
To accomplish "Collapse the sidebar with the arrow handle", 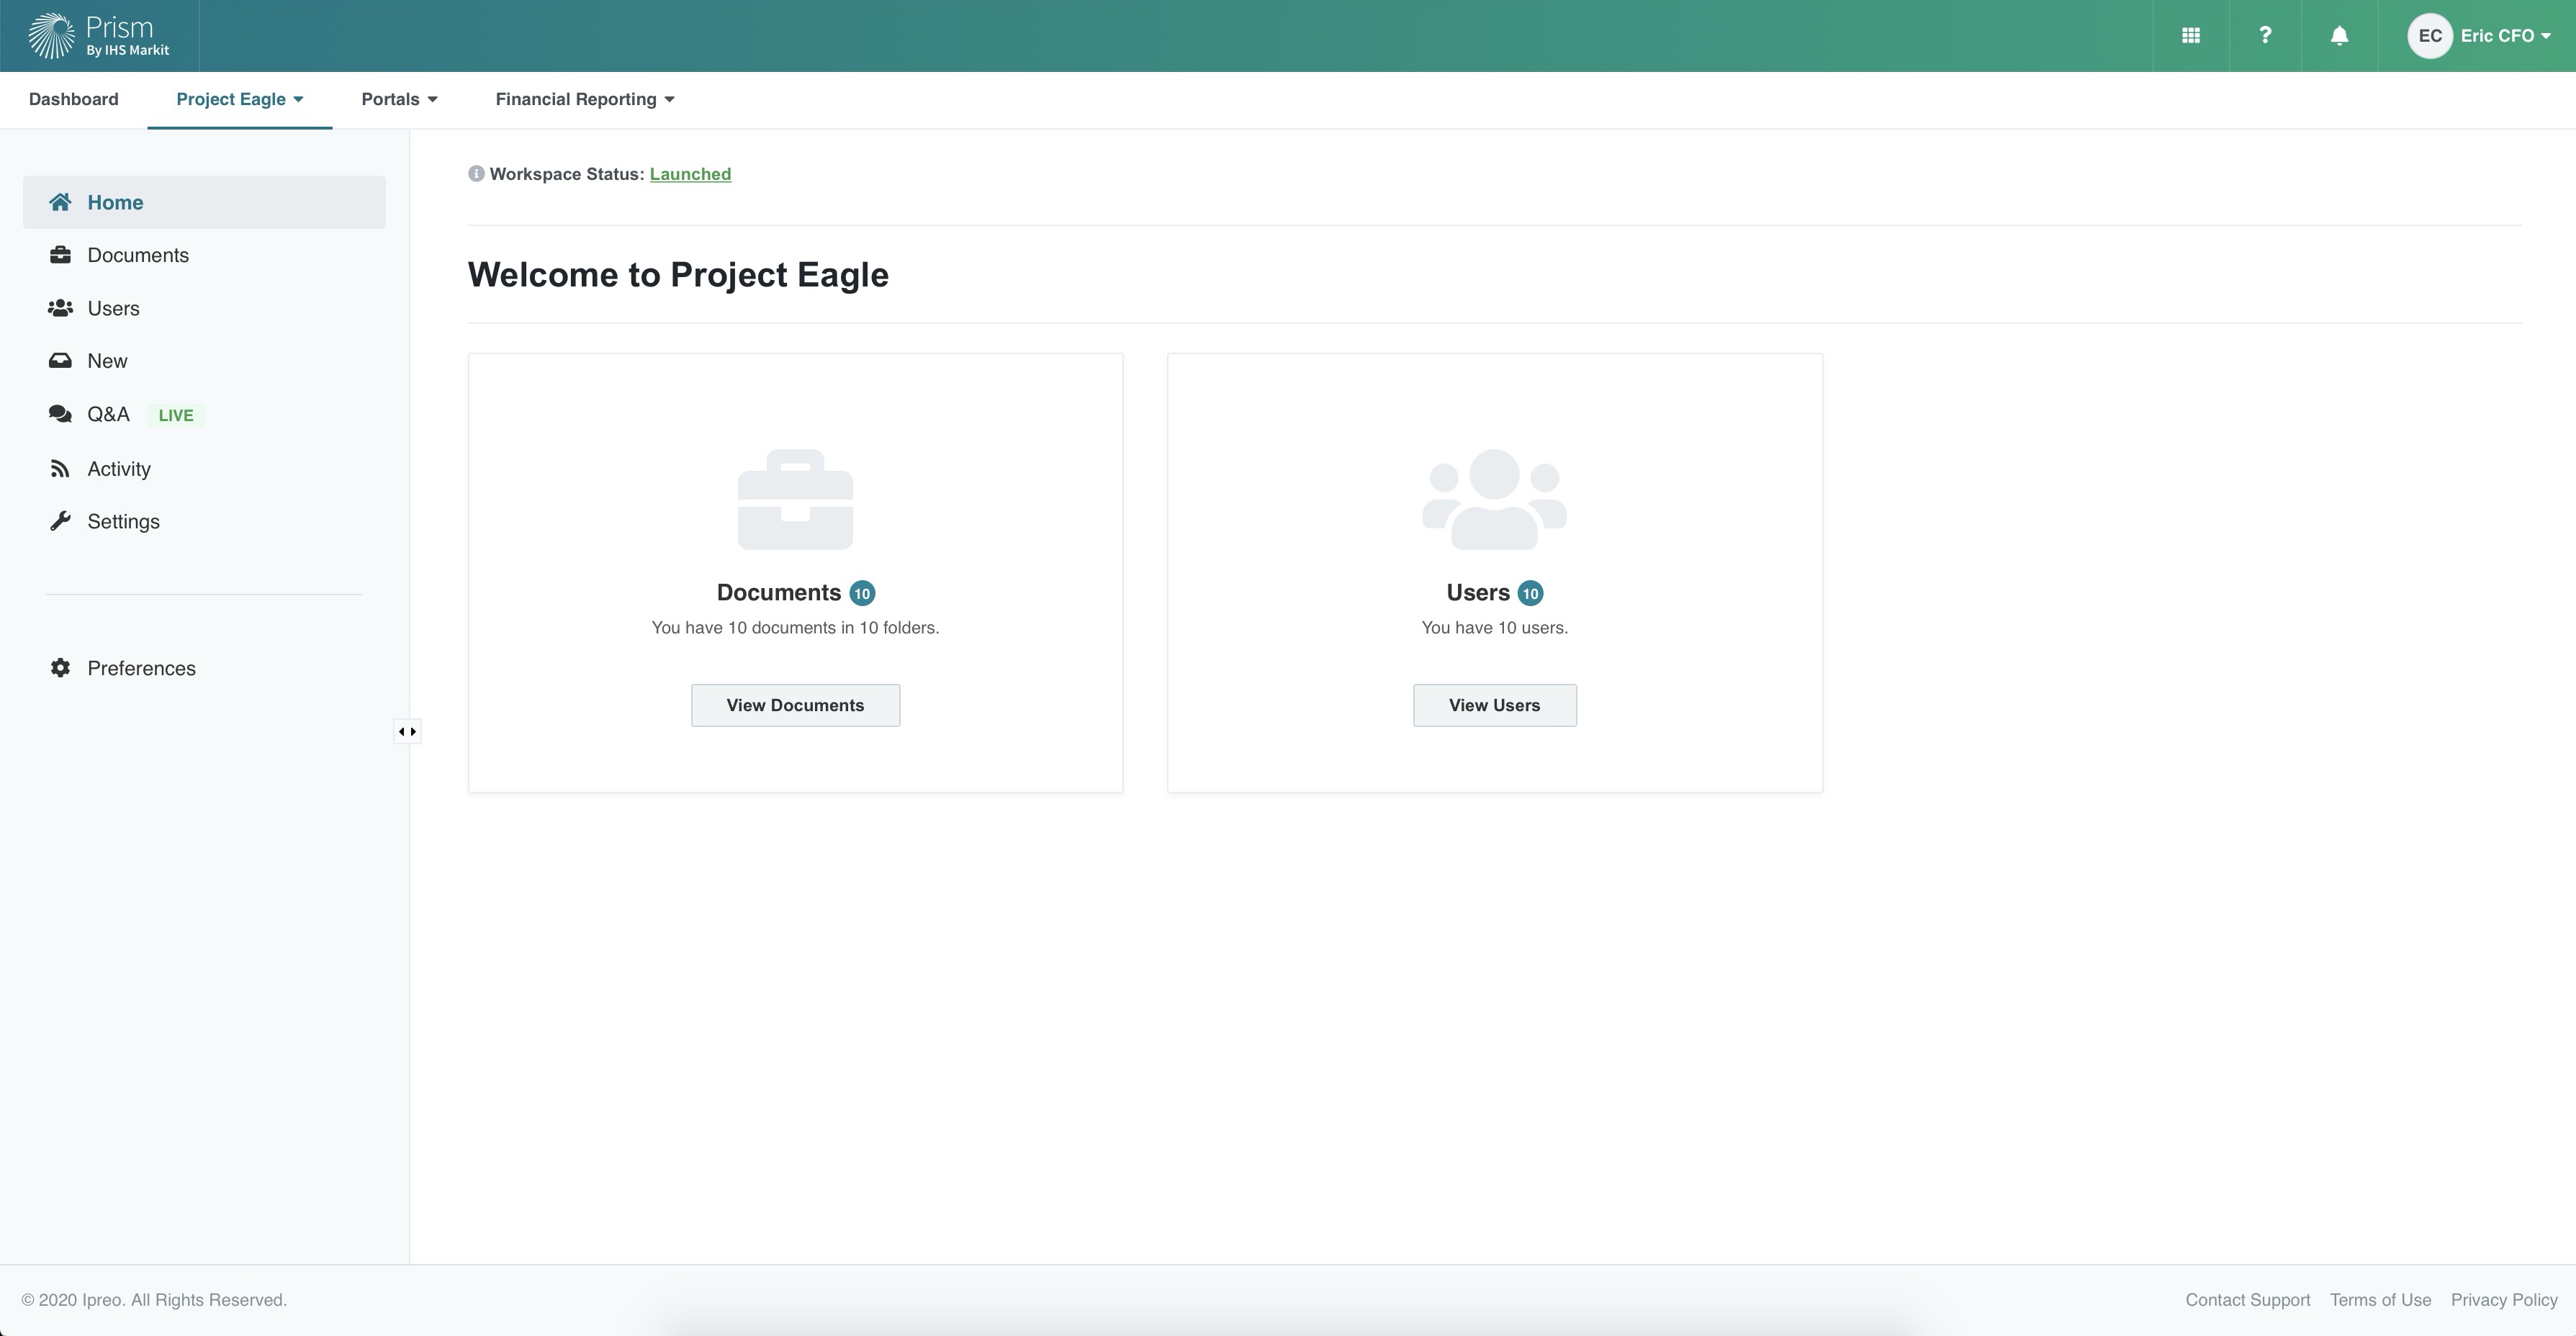I will point(407,731).
